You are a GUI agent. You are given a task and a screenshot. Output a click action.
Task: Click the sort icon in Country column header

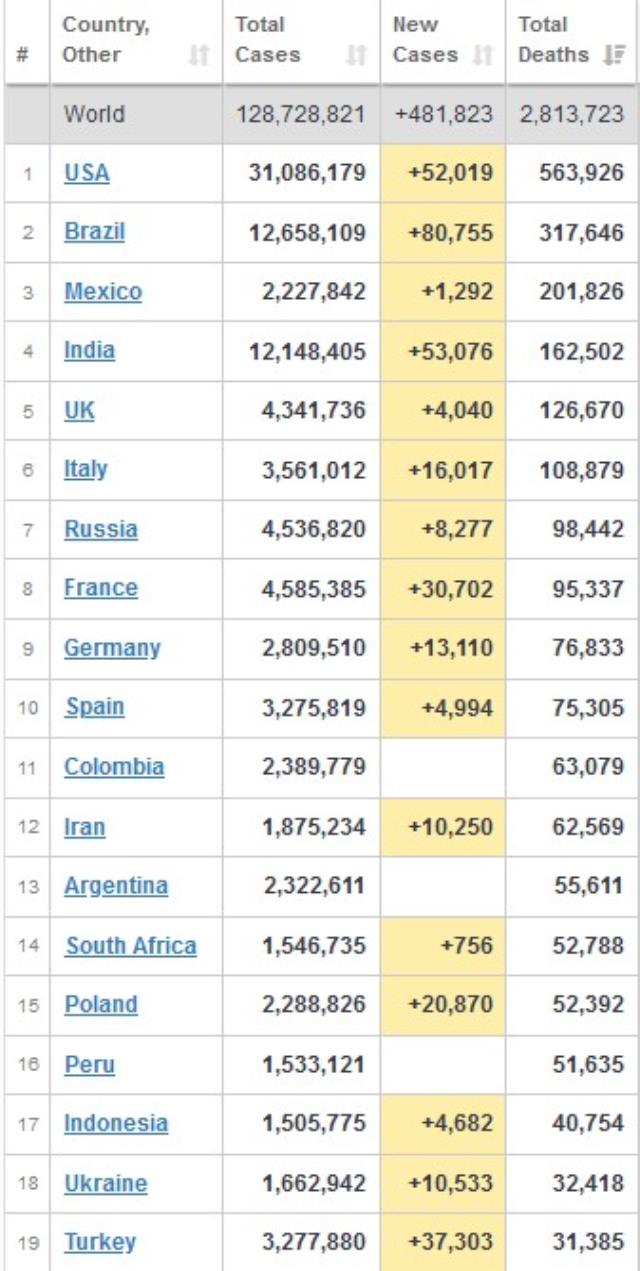[195, 57]
